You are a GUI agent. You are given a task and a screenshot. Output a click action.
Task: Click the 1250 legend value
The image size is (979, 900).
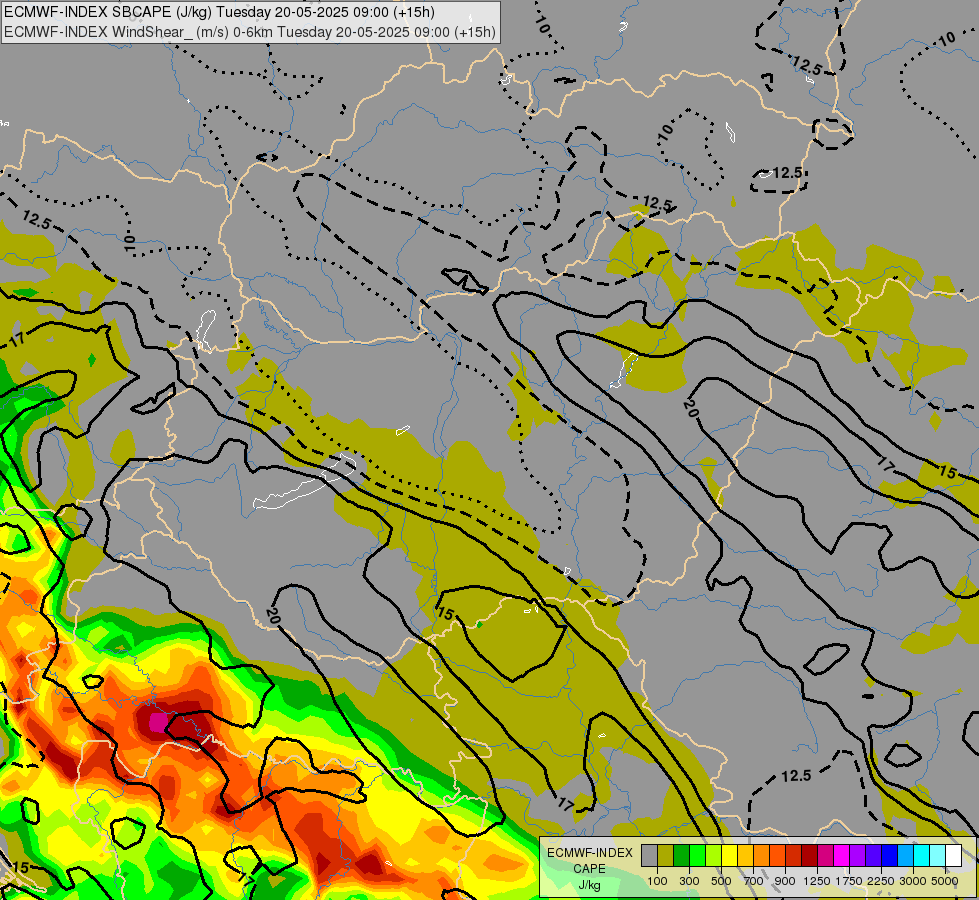coord(817,881)
